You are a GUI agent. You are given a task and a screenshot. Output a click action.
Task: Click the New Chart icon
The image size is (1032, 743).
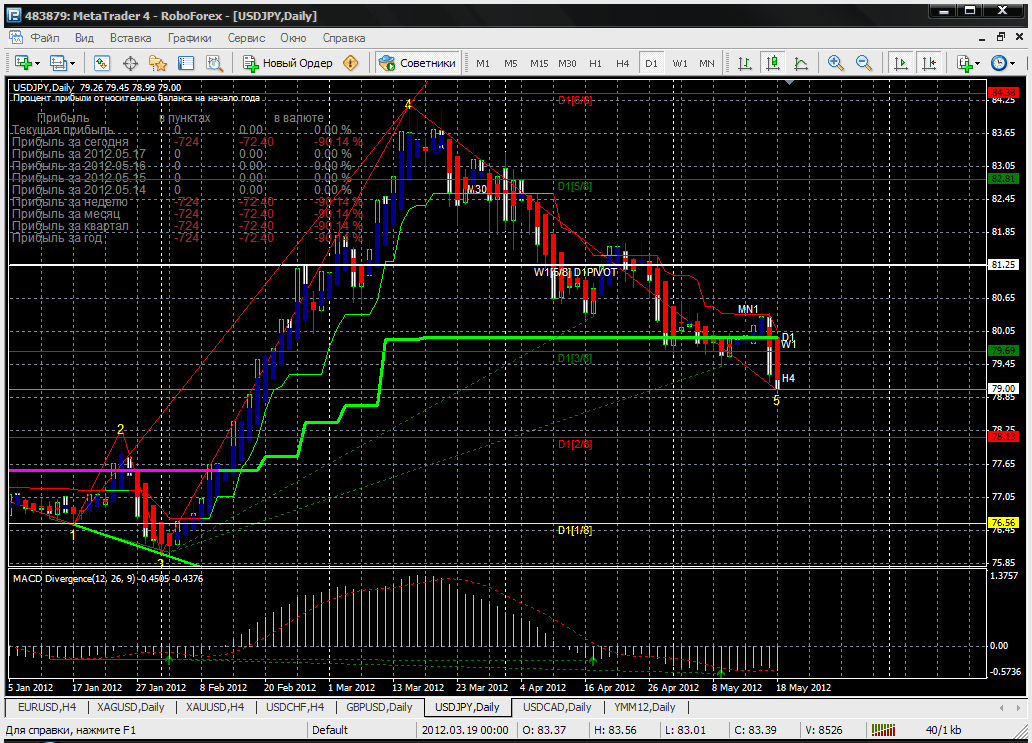coord(23,63)
